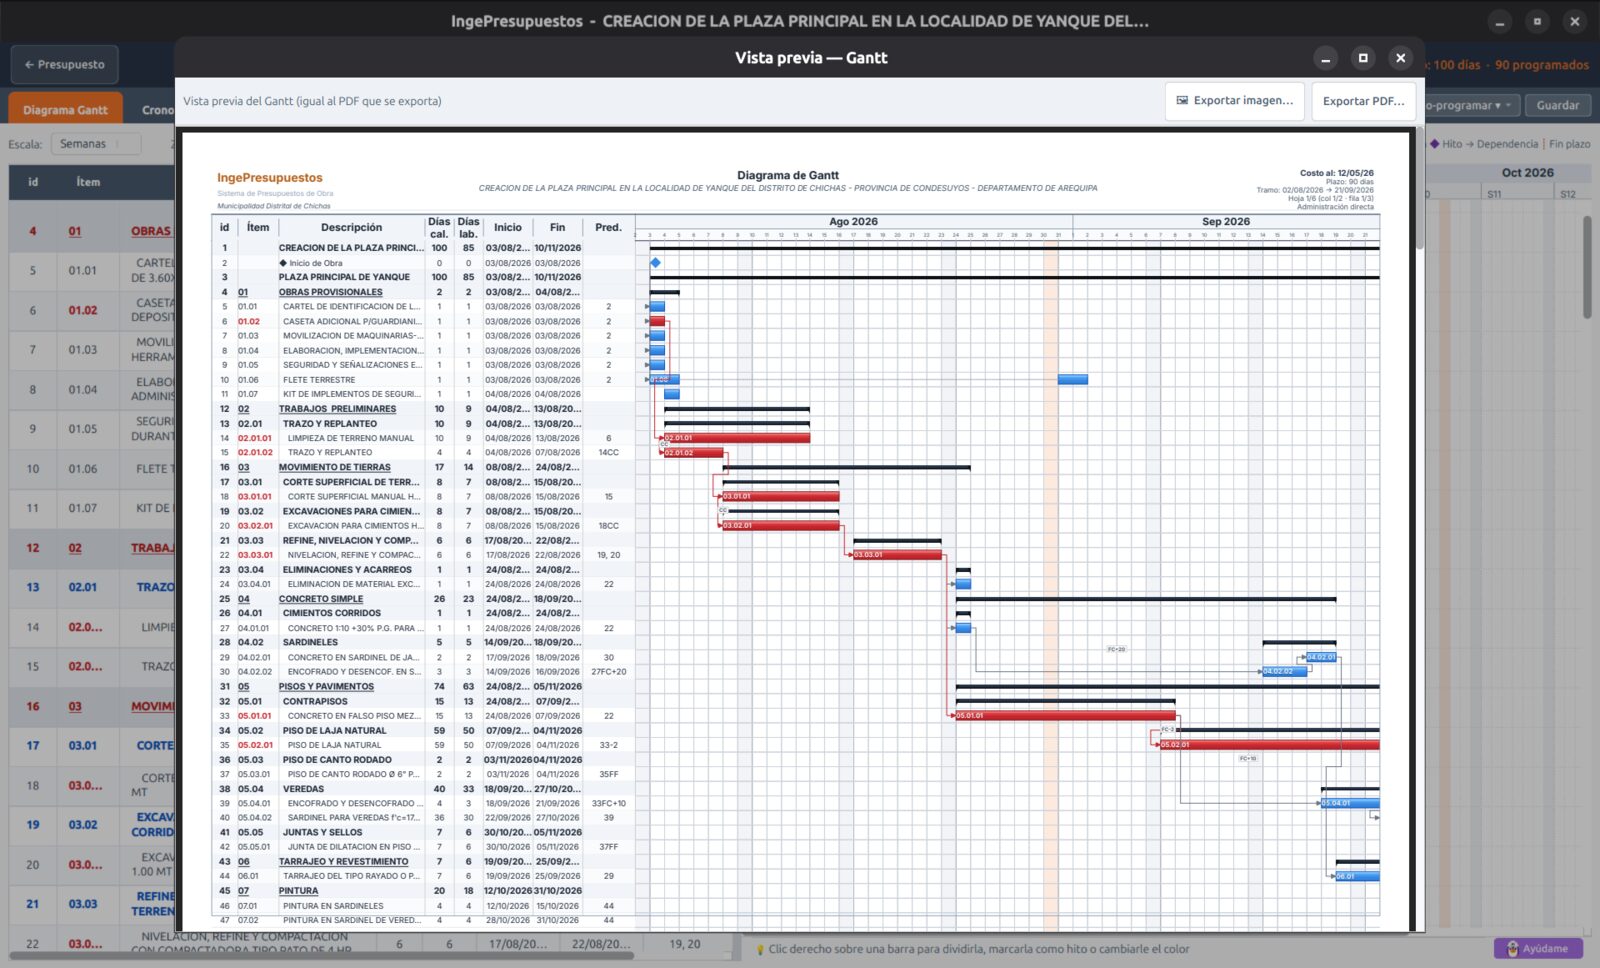This screenshot has height=968, width=1600.
Task: Select row LIMPIEZA DE TERRENO MANUAL
Action: [423, 438]
